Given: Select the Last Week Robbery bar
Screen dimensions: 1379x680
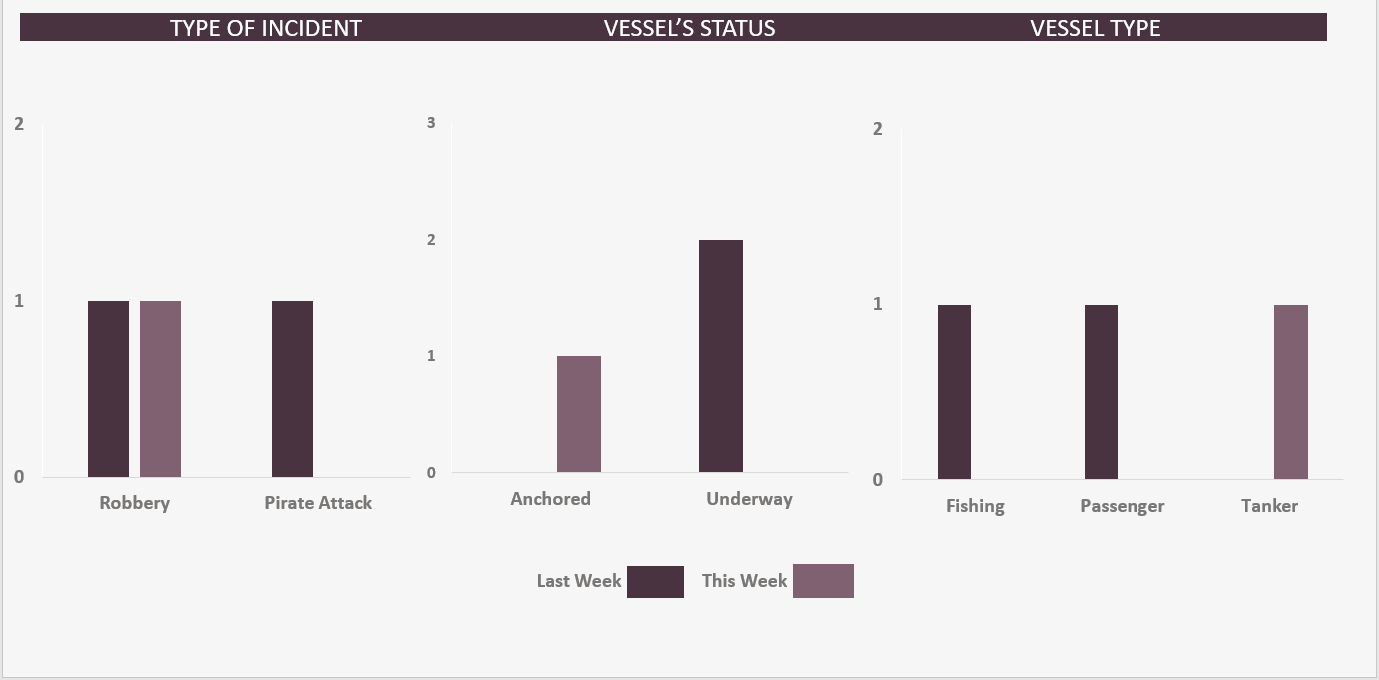Looking at the screenshot, I should (108, 389).
